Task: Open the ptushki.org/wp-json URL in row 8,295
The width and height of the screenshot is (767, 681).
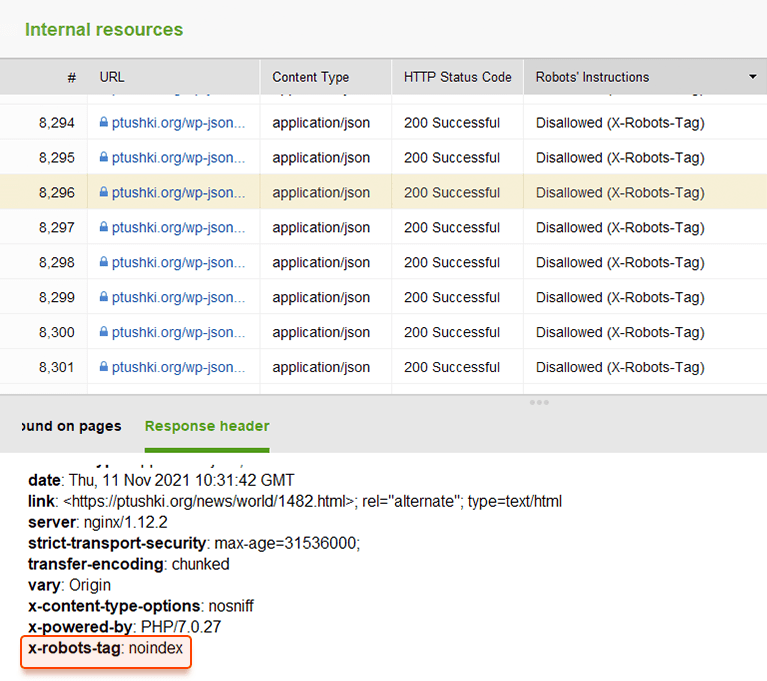Action: click(x=178, y=158)
